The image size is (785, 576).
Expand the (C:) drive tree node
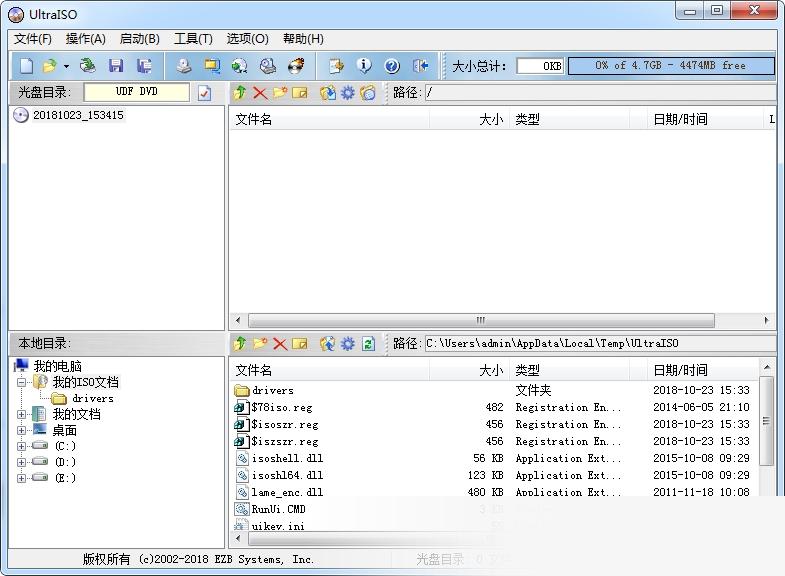tap(22, 446)
